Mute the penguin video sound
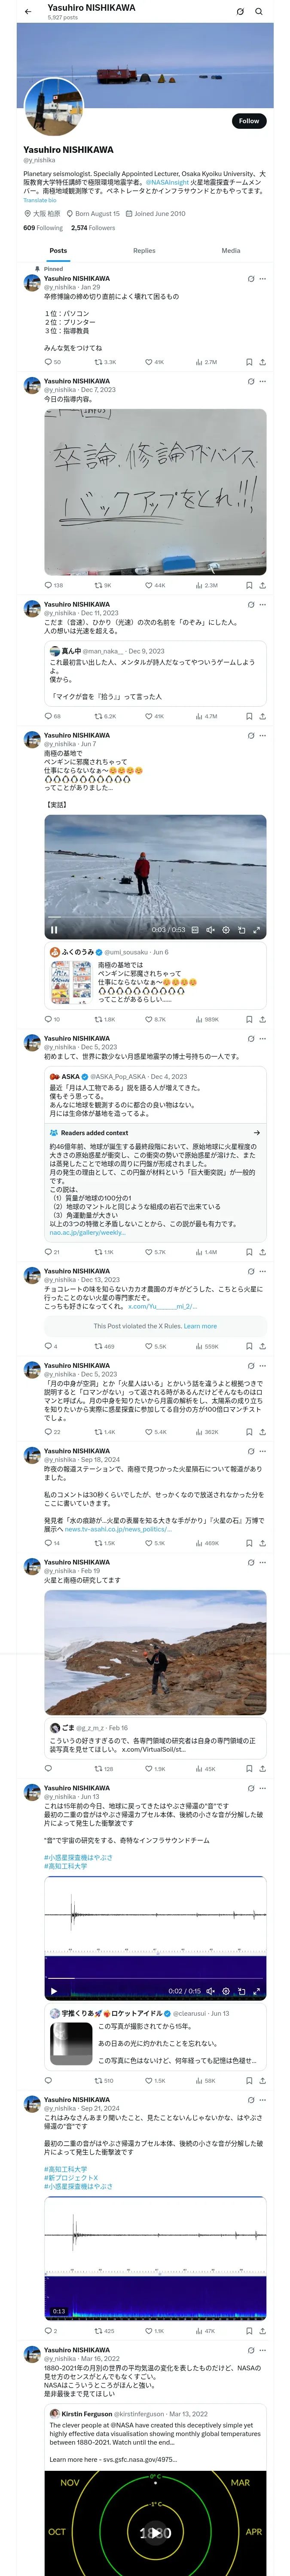Screen dimensions: 290x2576 (x=210, y=930)
